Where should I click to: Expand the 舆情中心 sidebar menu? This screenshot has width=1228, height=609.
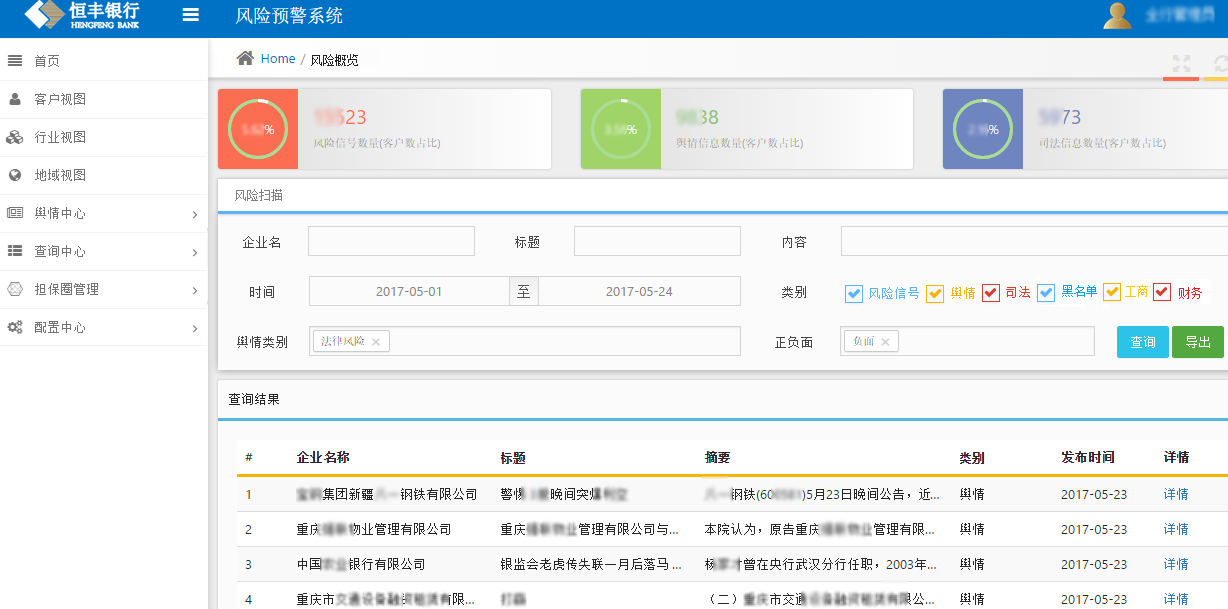tap(103, 213)
